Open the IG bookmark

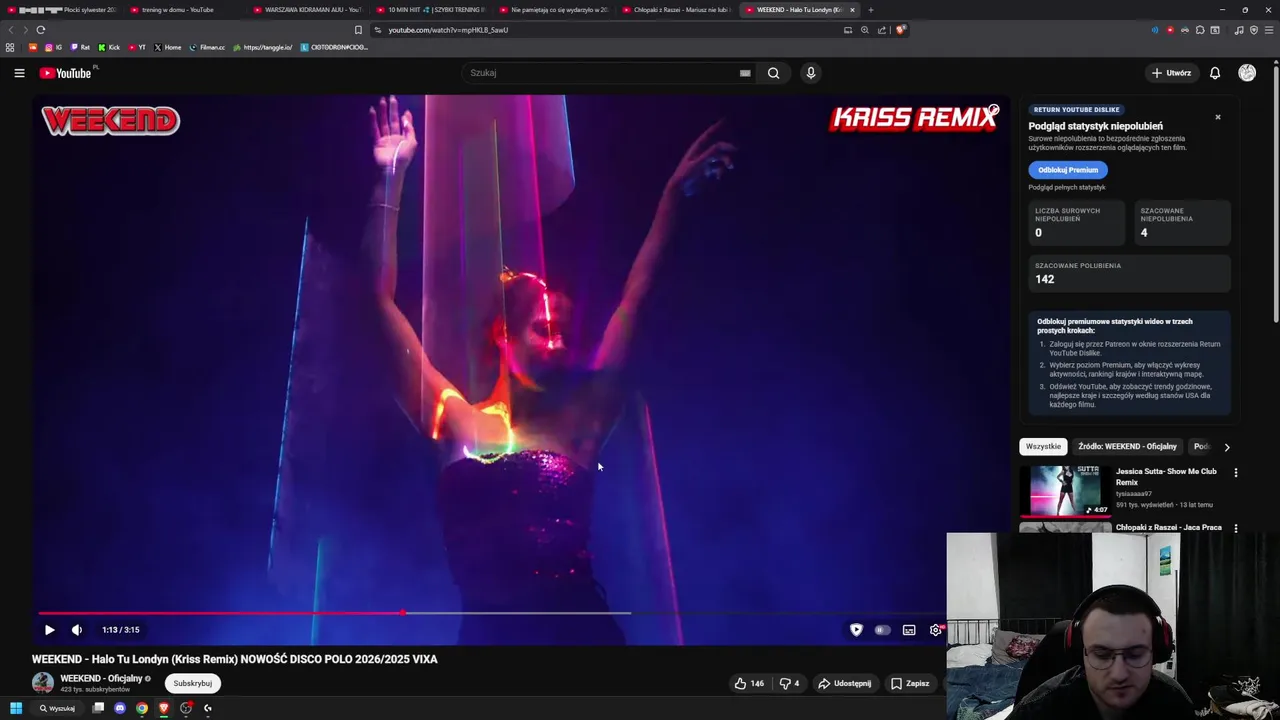(53, 47)
